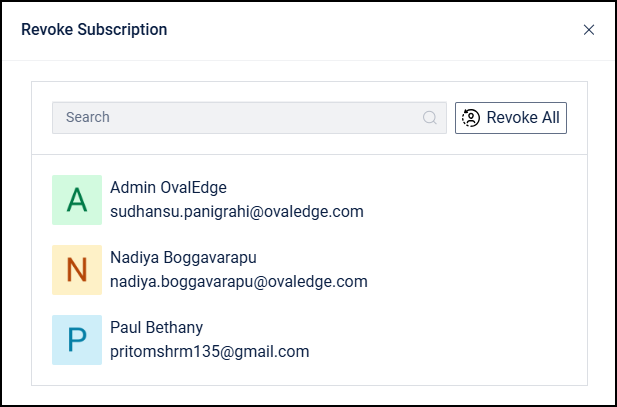Select the Admin OvalEdge user name

(168, 188)
